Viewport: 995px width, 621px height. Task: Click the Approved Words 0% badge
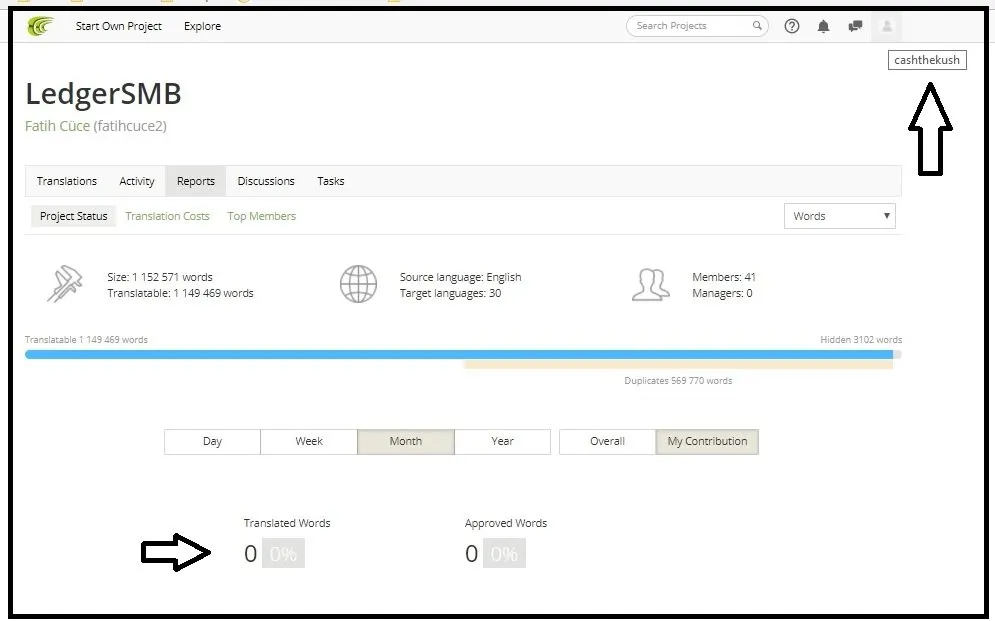click(x=504, y=553)
